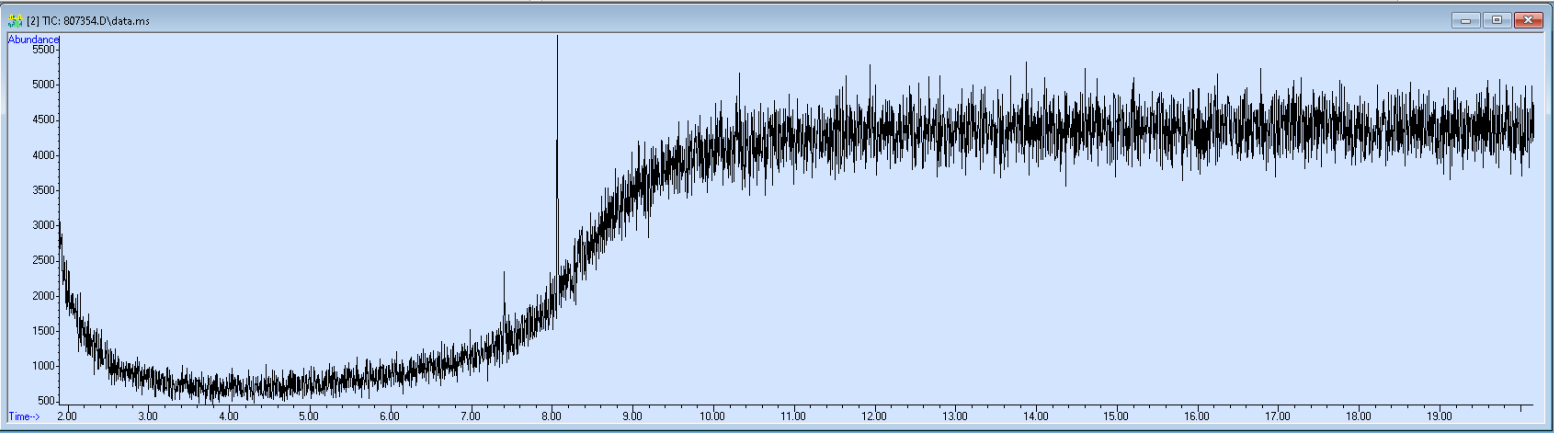1554x433 pixels.
Task: Click the 5500 abundance tick label
Action: pyautogui.click(x=45, y=49)
